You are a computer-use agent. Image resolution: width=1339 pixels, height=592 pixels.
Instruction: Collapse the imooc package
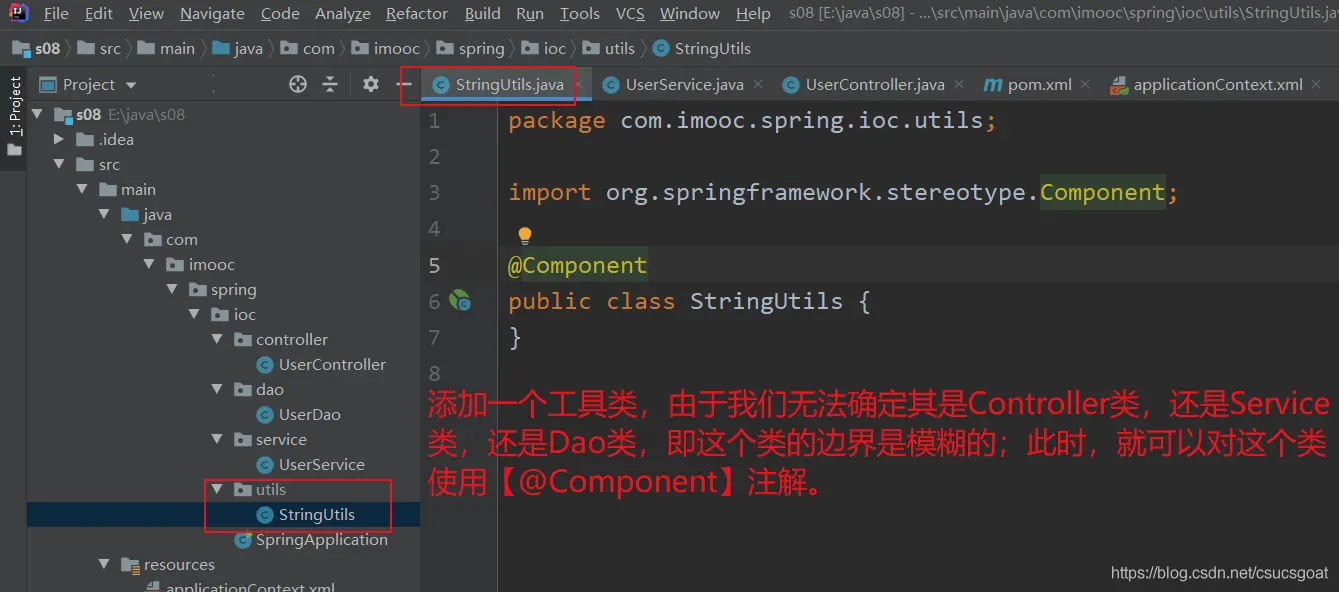point(149,264)
